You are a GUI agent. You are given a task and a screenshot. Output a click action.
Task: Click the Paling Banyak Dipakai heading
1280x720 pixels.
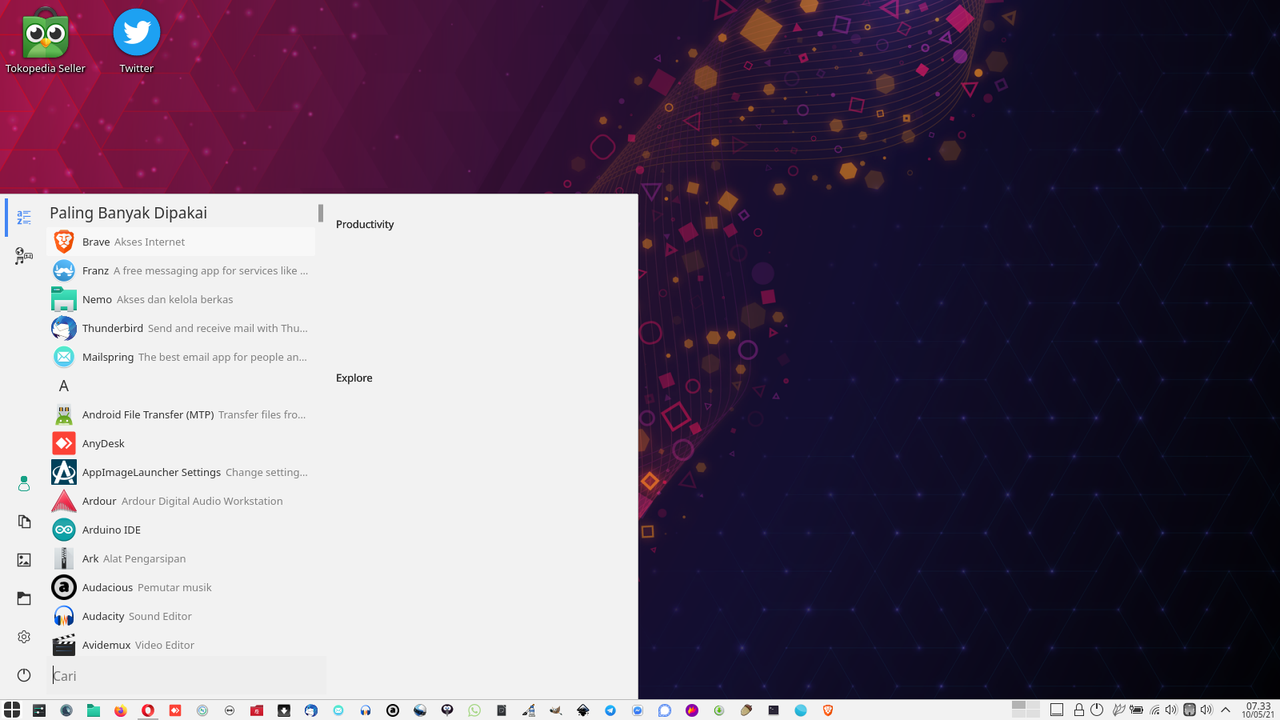tap(128, 213)
